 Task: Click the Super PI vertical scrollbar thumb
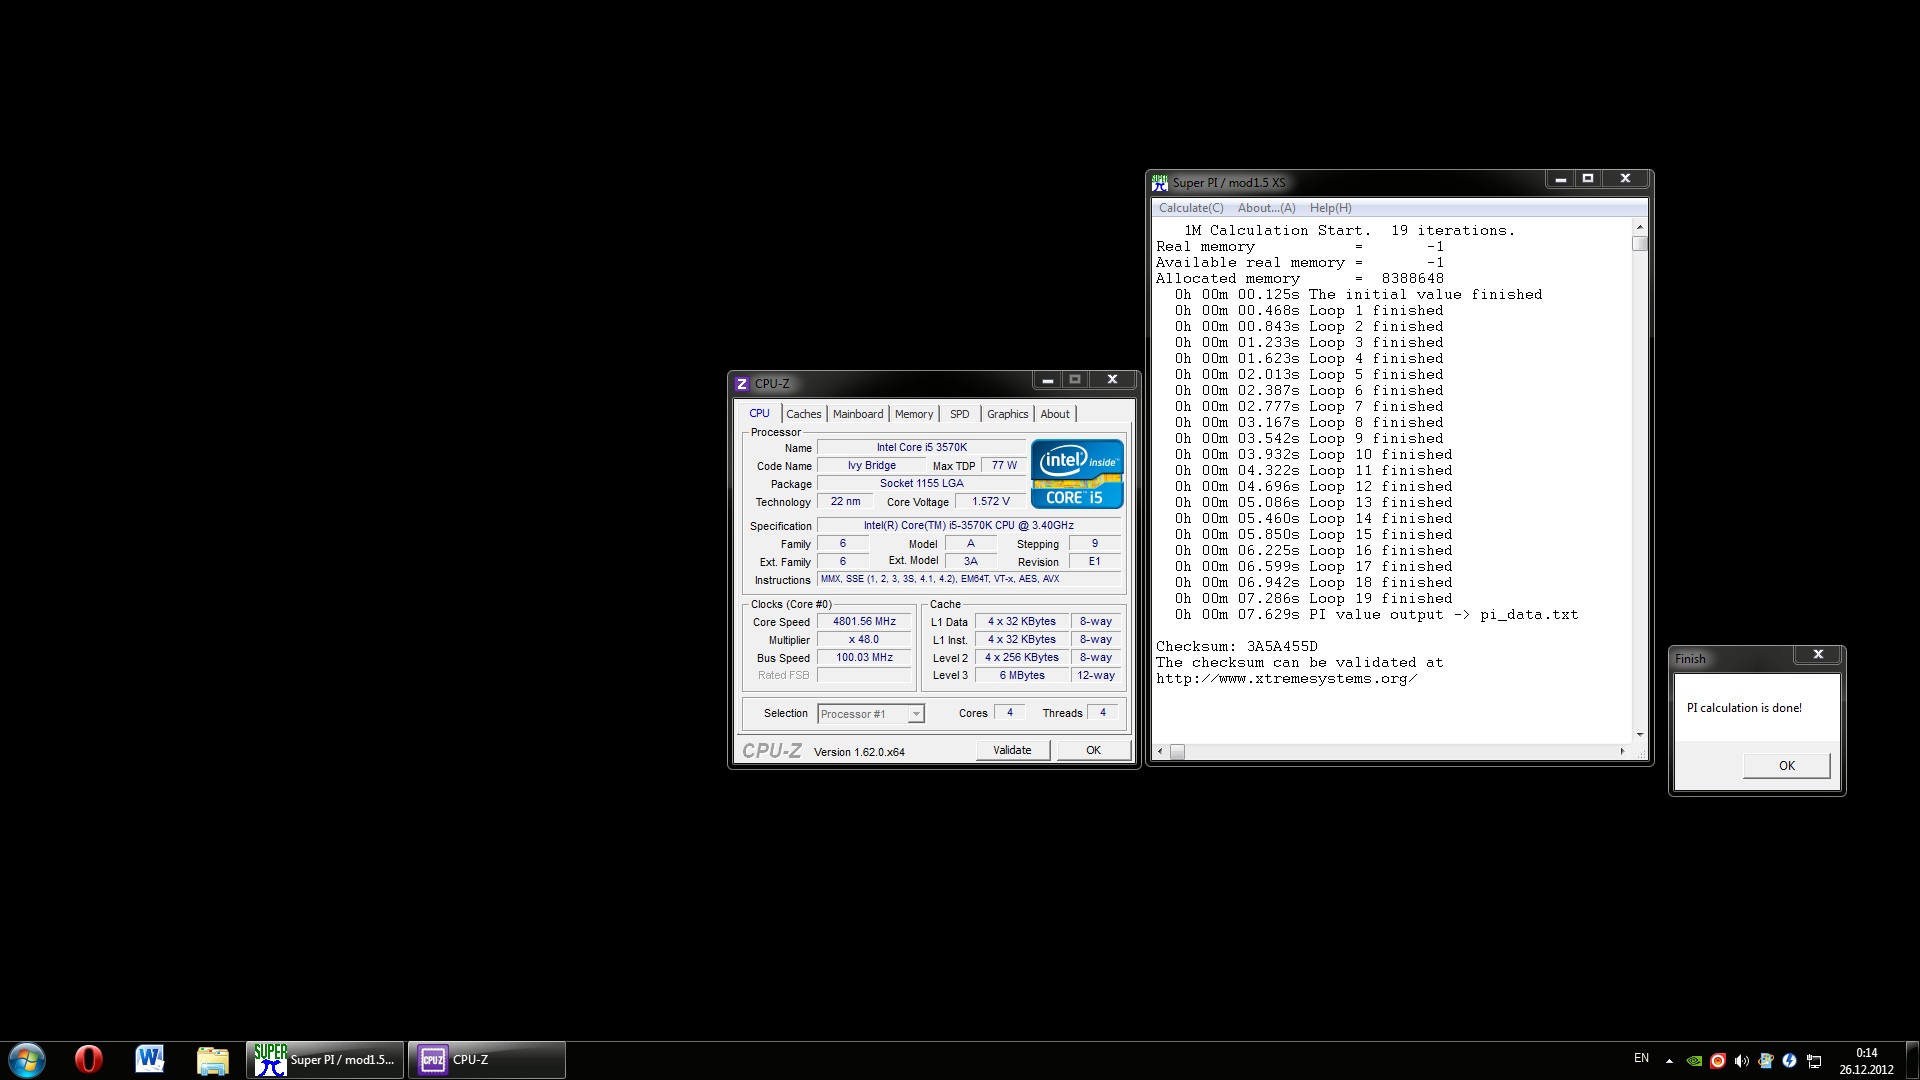coord(1639,243)
